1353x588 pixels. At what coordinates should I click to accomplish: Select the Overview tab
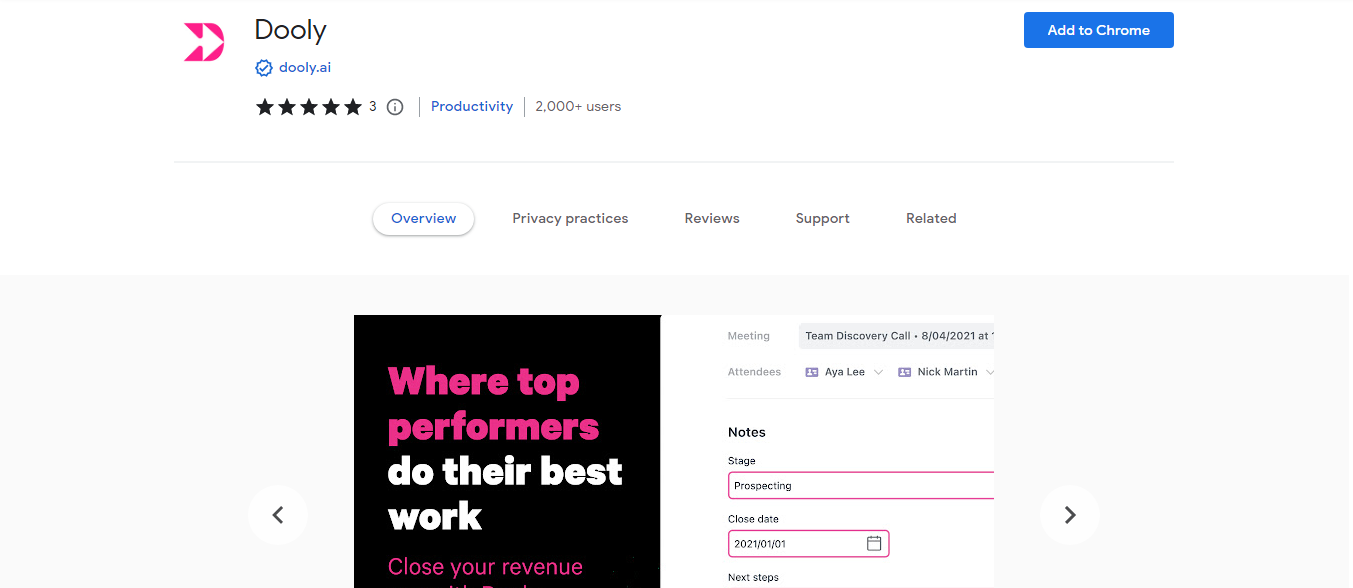pyautogui.click(x=423, y=218)
